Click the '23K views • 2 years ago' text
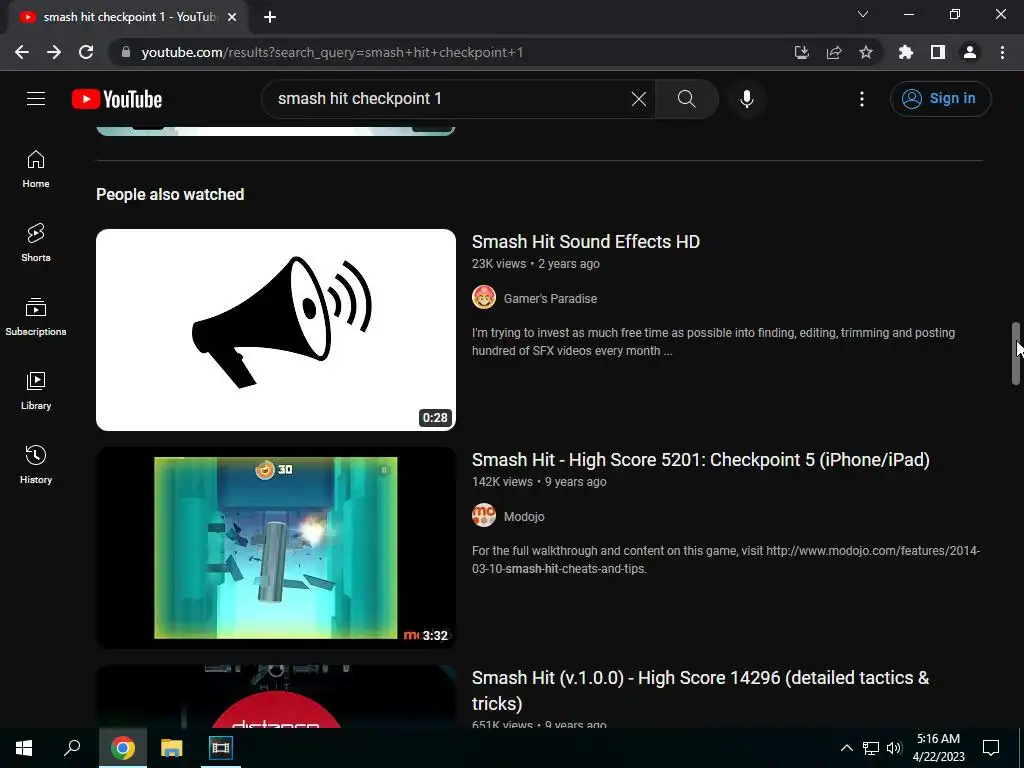This screenshot has width=1024, height=768. click(536, 264)
